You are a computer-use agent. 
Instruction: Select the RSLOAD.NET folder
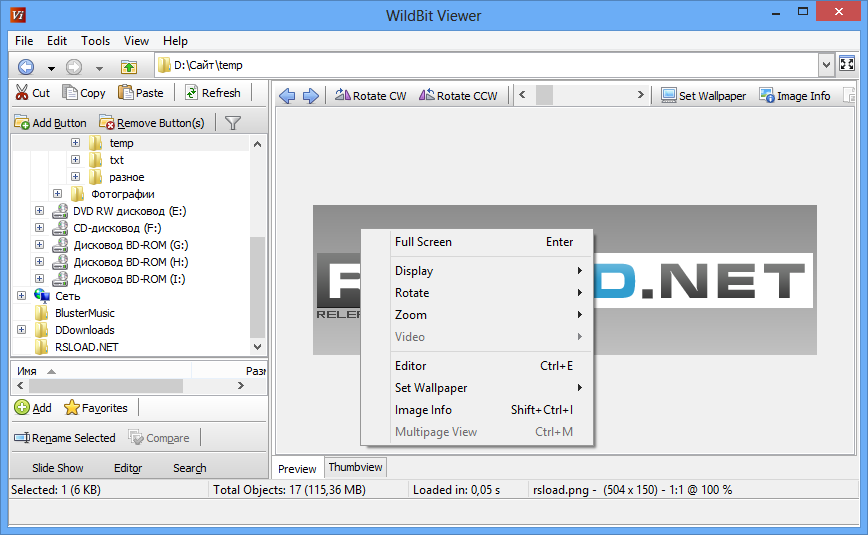[x=86, y=347]
